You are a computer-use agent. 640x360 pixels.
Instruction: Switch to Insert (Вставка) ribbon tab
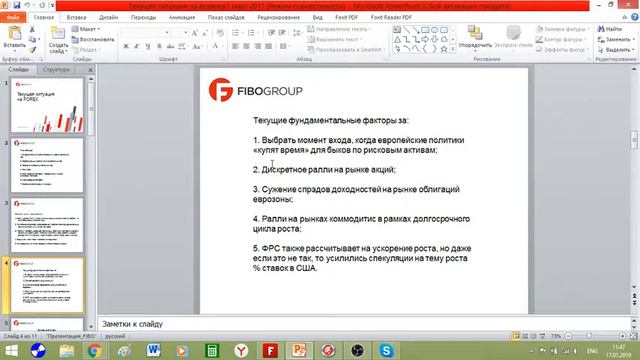point(76,17)
